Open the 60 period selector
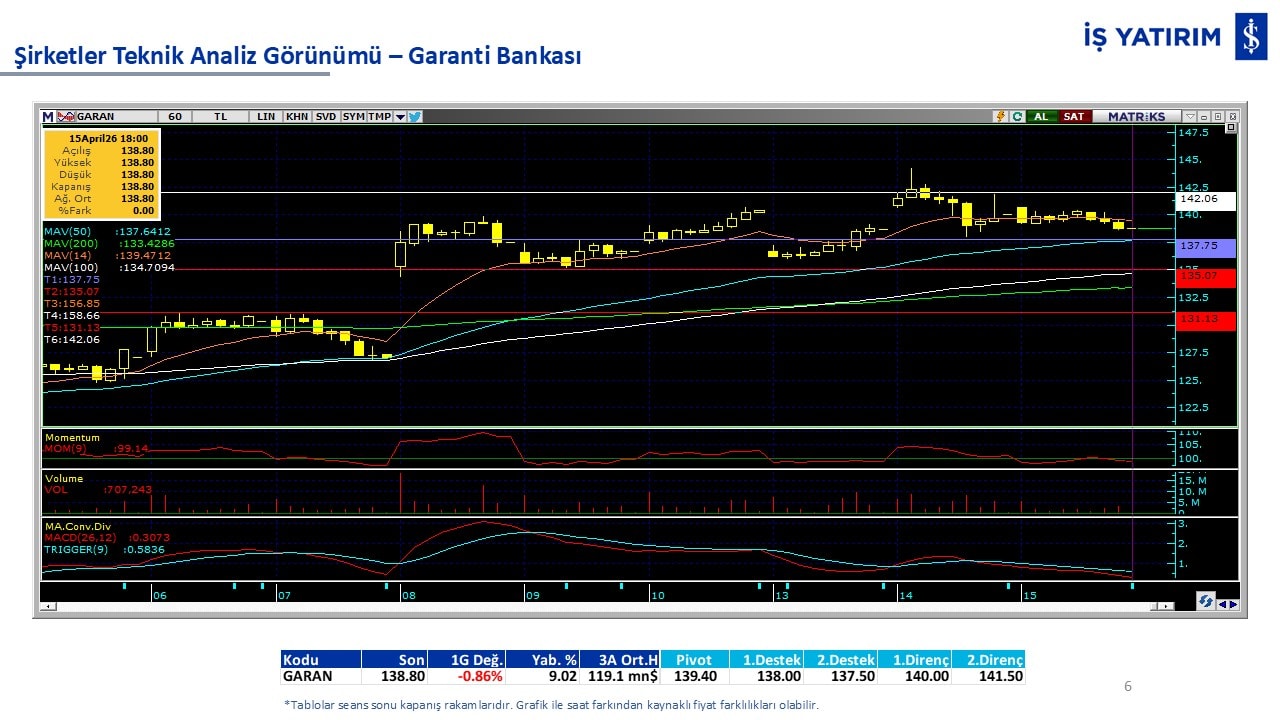The width and height of the screenshot is (1280, 720). coord(175,116)
